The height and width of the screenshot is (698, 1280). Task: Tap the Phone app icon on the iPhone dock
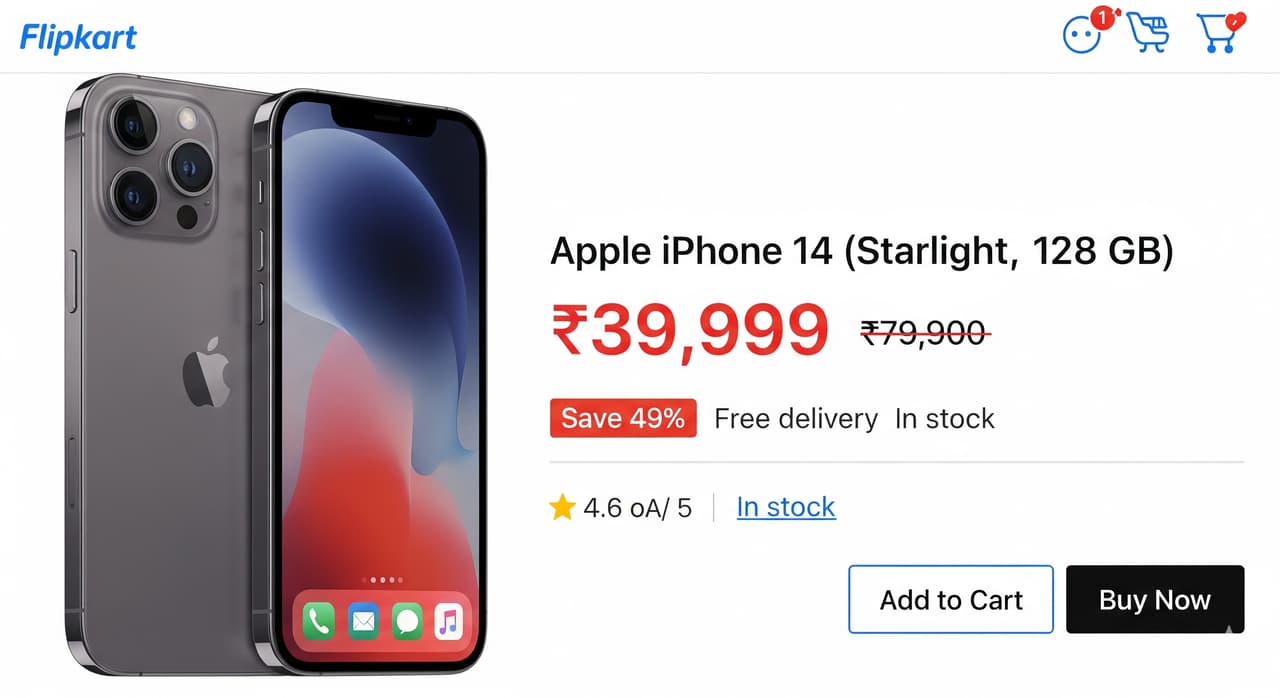click(319, 623)
